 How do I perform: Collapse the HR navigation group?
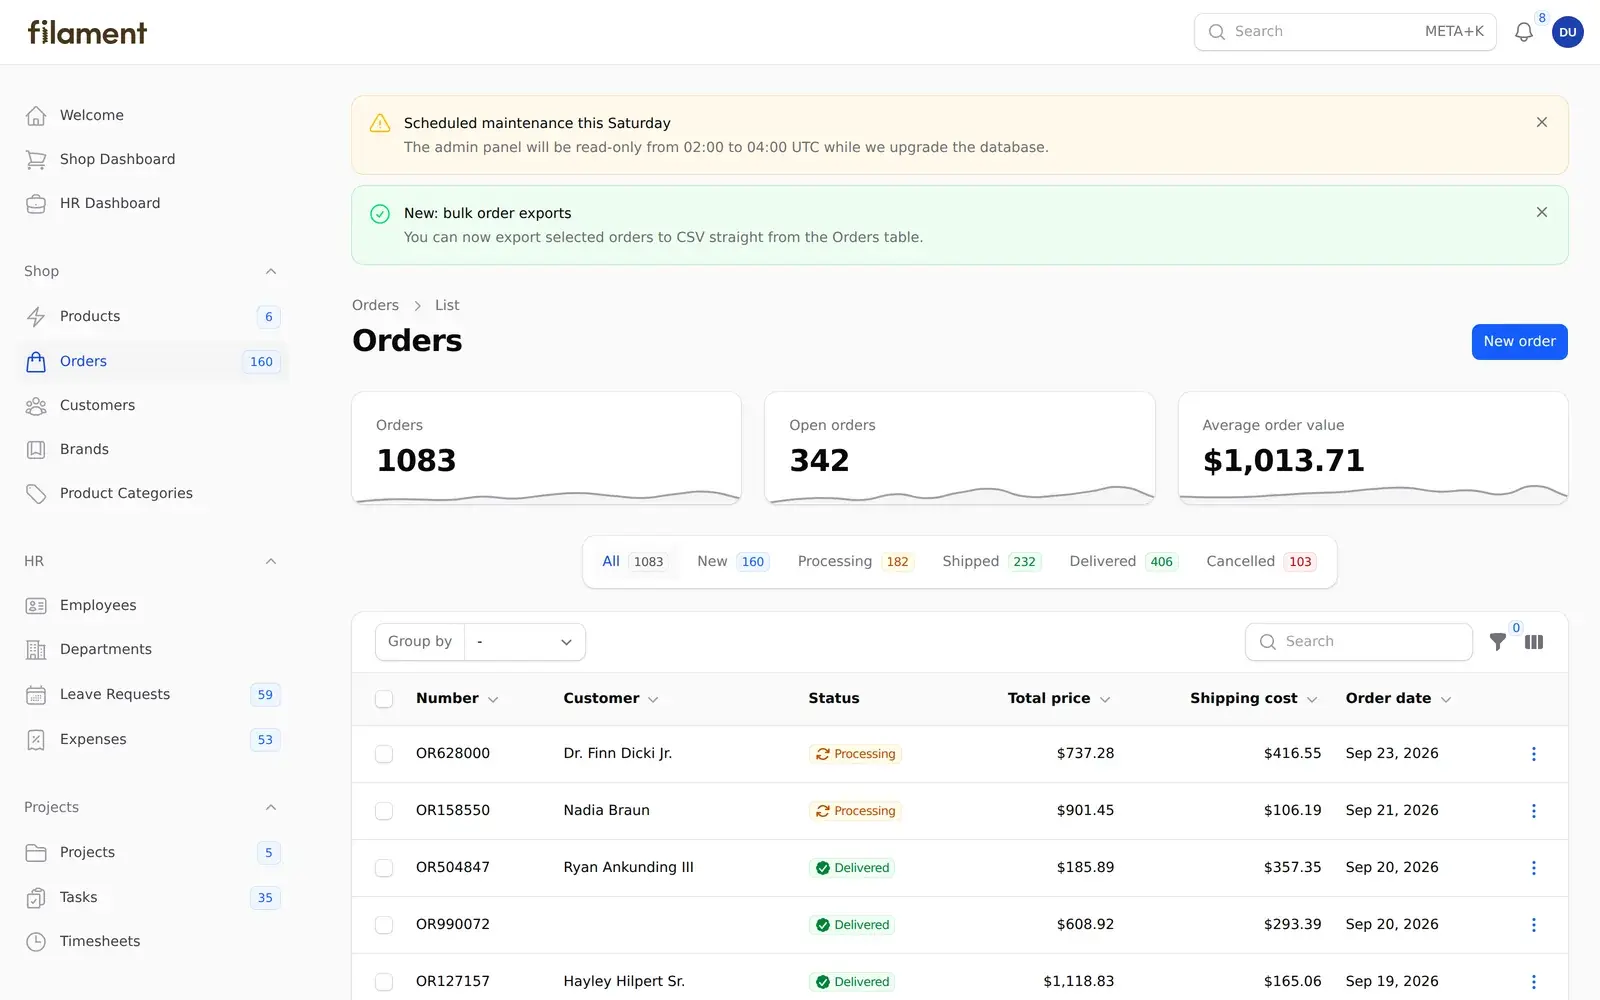click(270, 562)
